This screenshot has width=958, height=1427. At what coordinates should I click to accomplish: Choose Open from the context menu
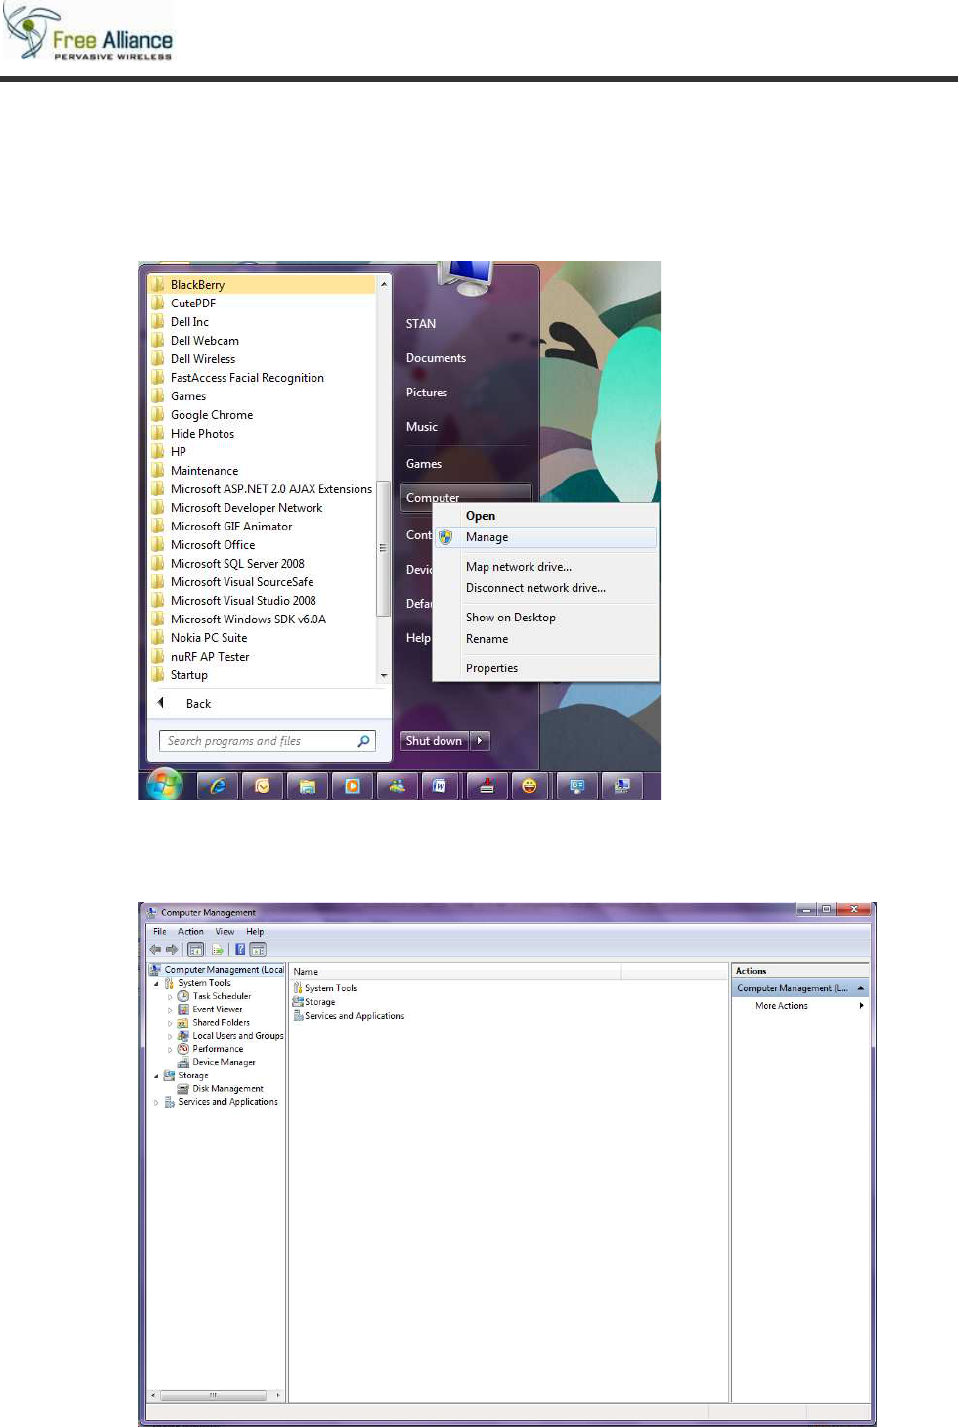546,516
